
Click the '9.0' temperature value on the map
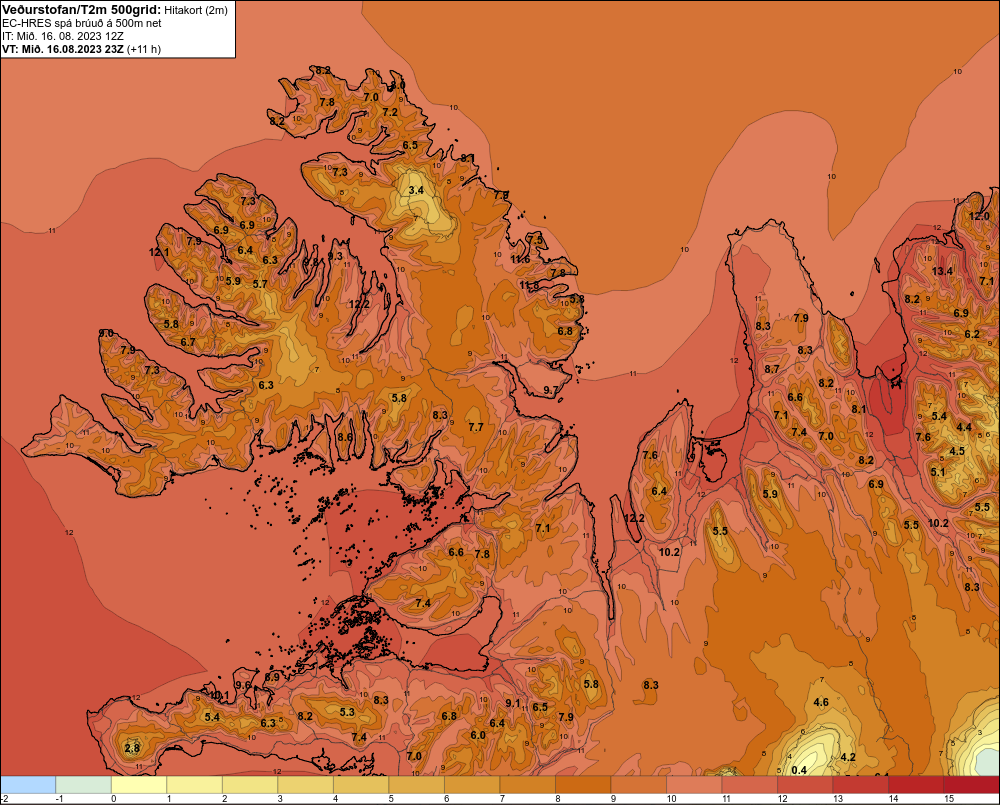(106, 333)
